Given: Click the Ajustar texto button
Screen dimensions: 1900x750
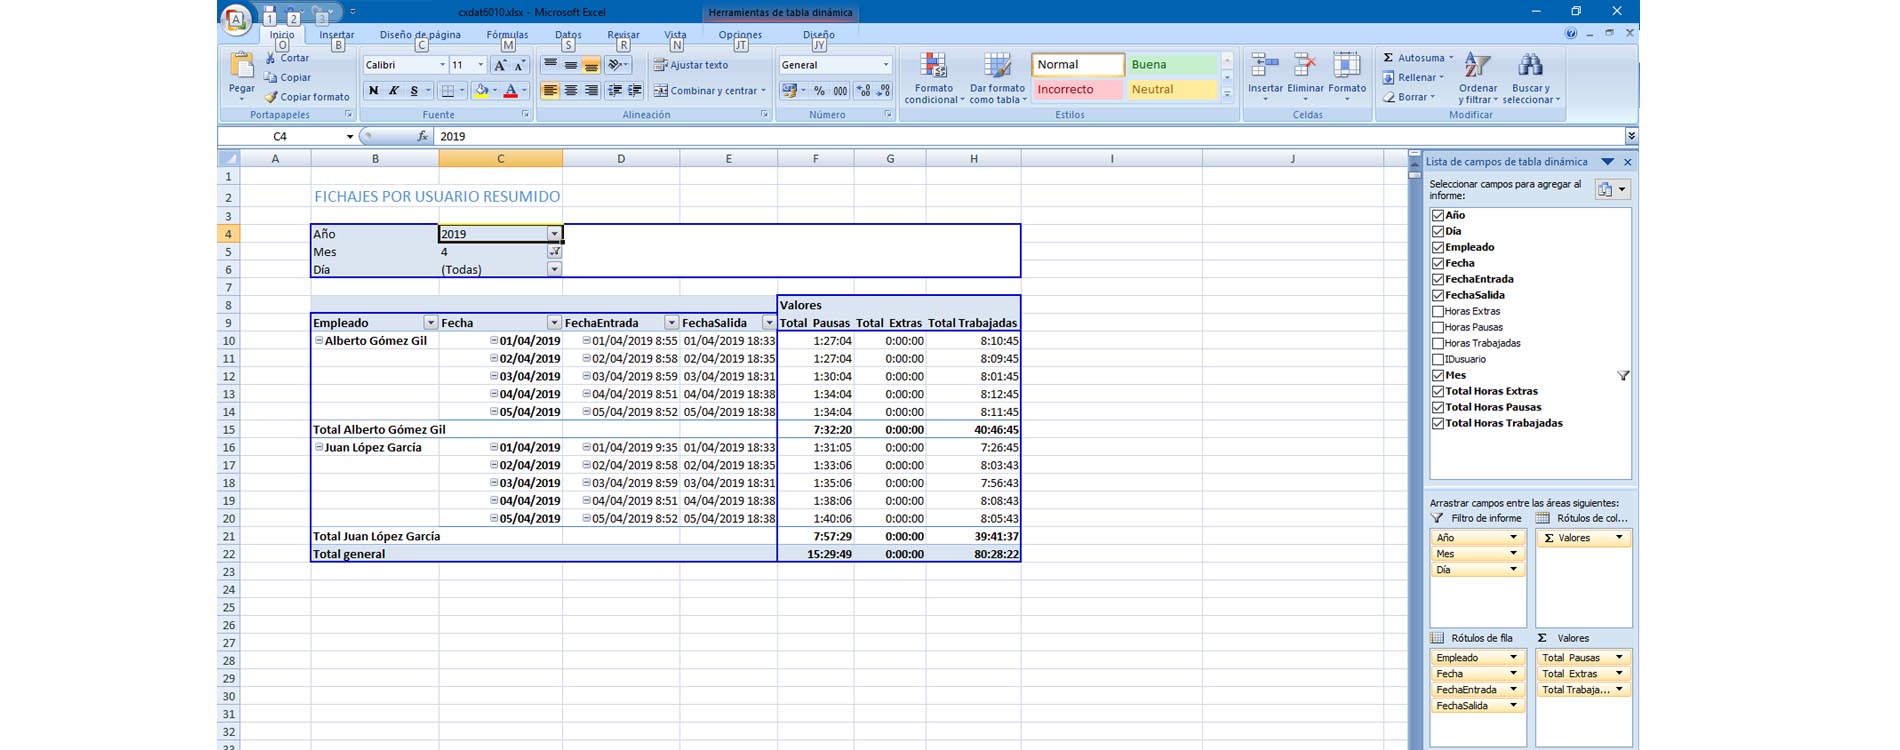Looking at the screenshot, I should tap(691, 65).
